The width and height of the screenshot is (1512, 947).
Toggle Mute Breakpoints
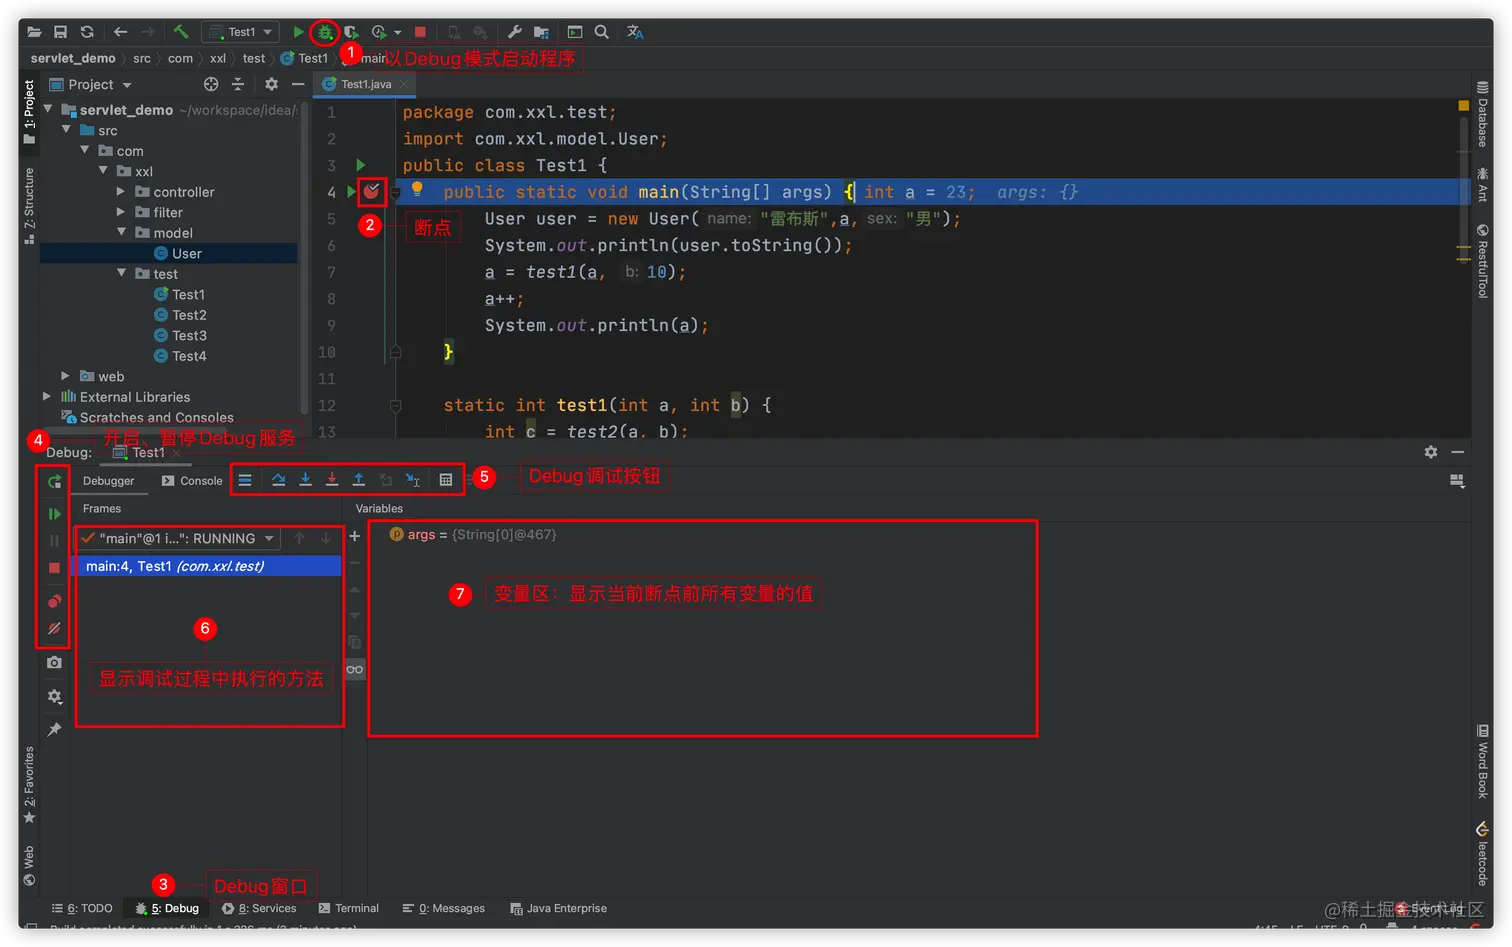coord(54,629)
